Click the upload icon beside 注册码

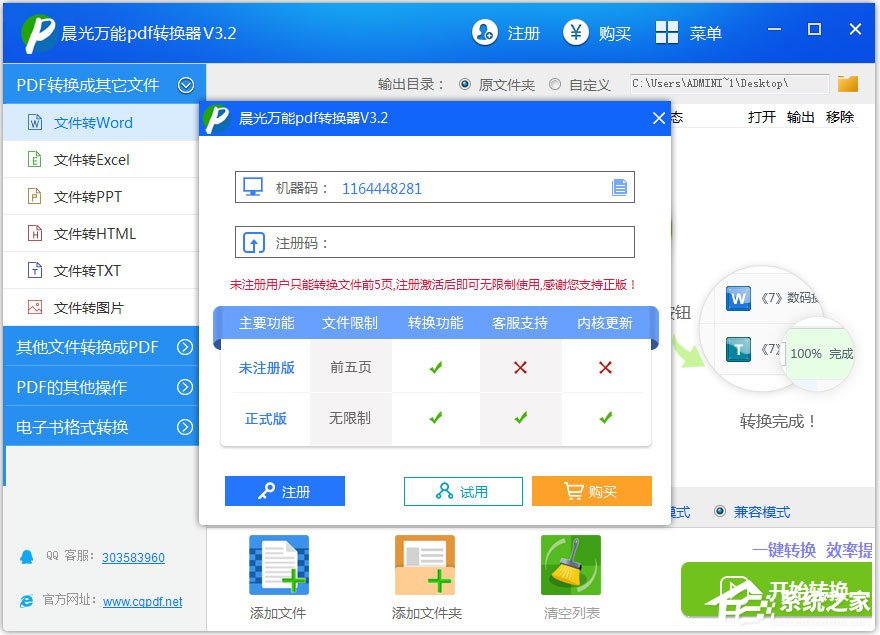click(x=254, y=243)
